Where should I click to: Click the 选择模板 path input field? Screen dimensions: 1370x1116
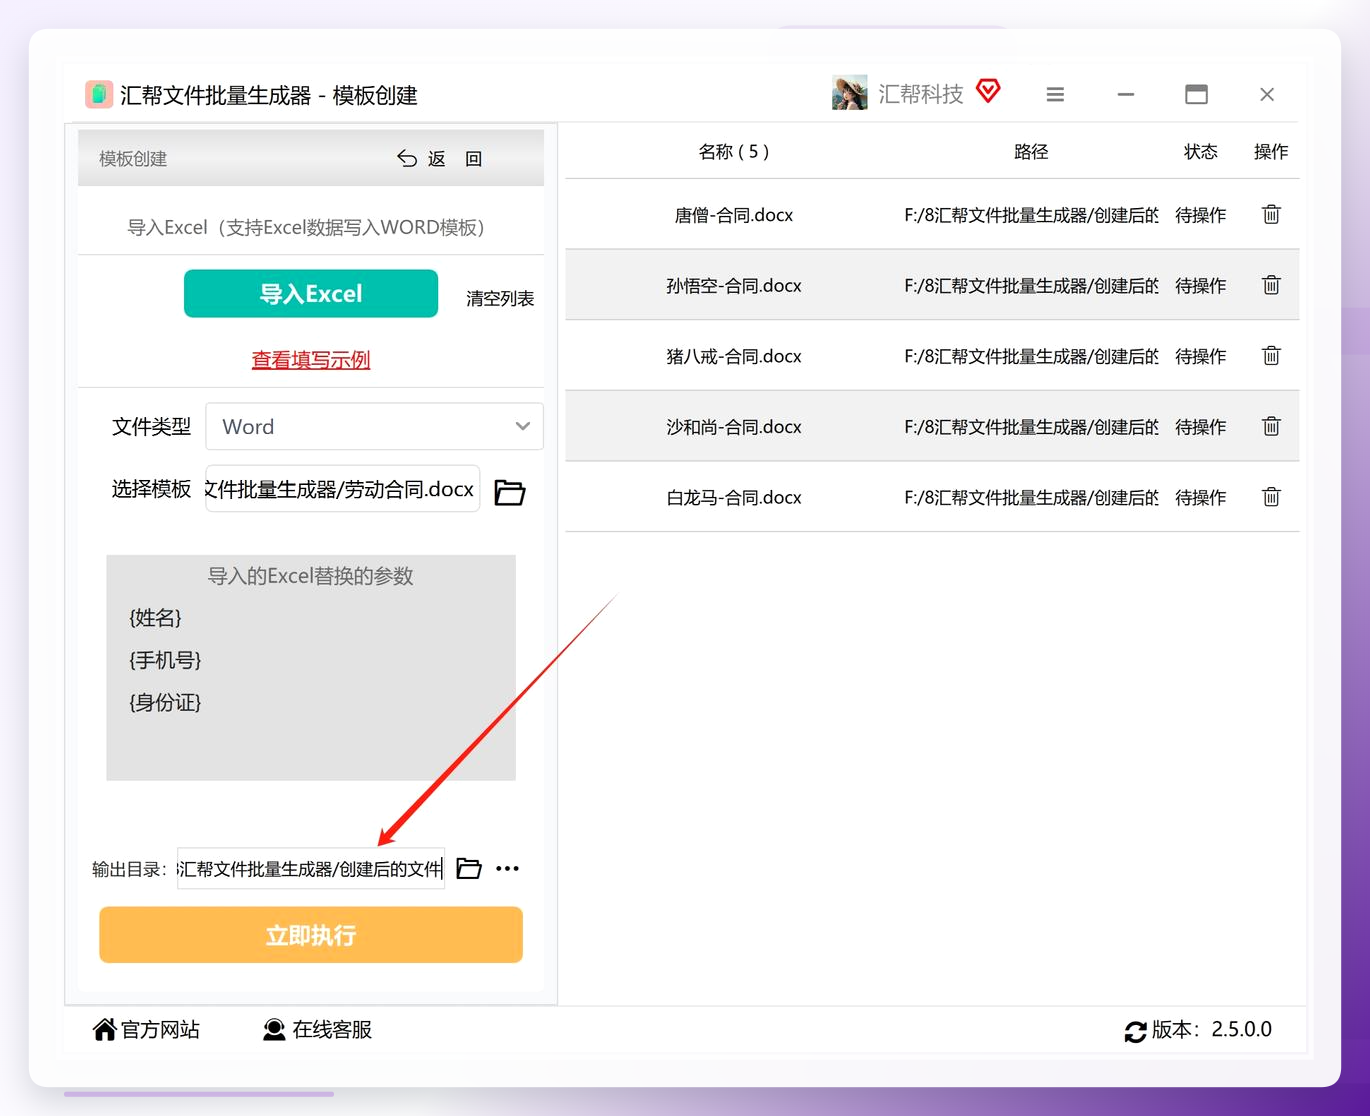click(x=343, y=489)
